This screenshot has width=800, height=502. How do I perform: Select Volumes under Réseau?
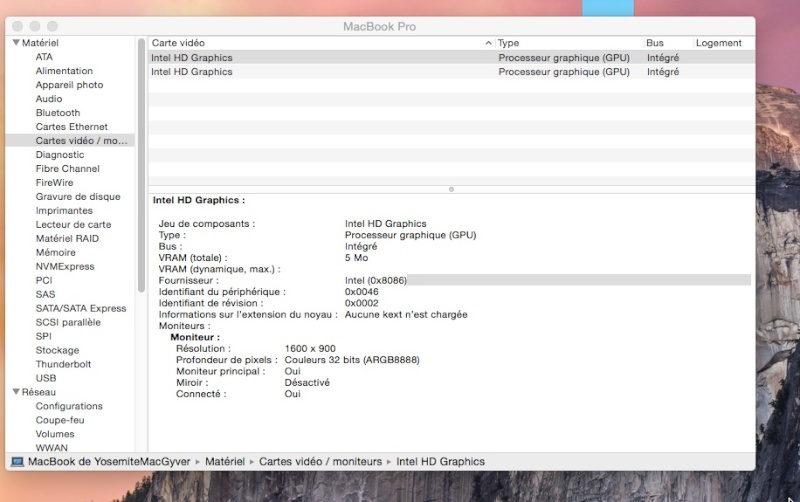tap(55, 434)
